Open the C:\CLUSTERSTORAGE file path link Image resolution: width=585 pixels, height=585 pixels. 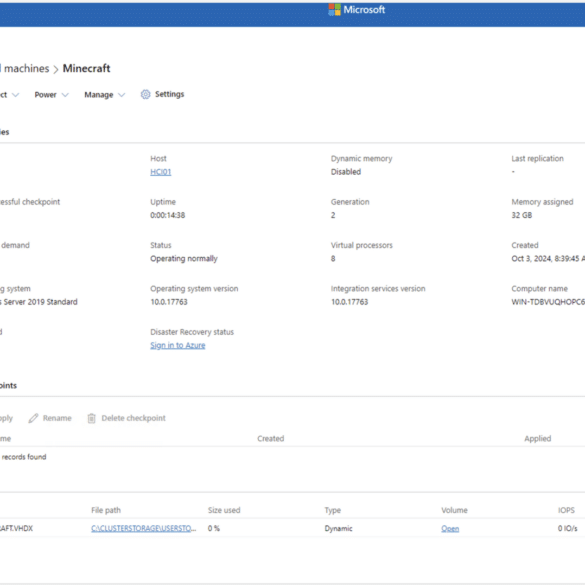click(x=144, y=529)
